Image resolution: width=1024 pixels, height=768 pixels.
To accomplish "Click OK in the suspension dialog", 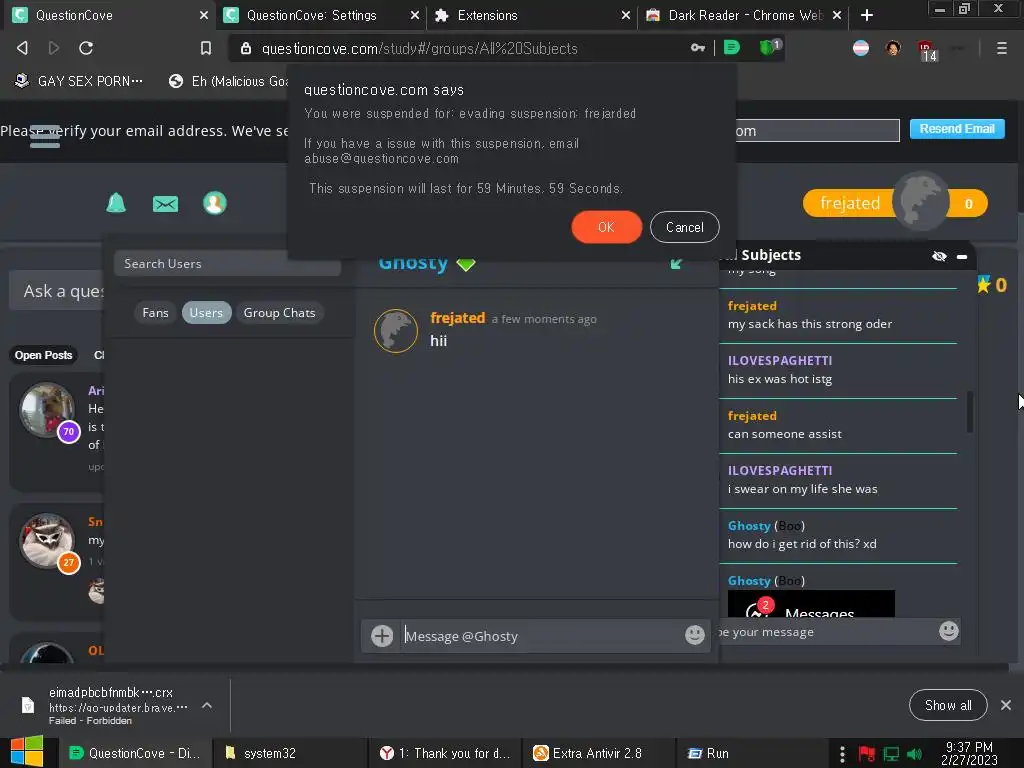I will [x=606, y=227].
